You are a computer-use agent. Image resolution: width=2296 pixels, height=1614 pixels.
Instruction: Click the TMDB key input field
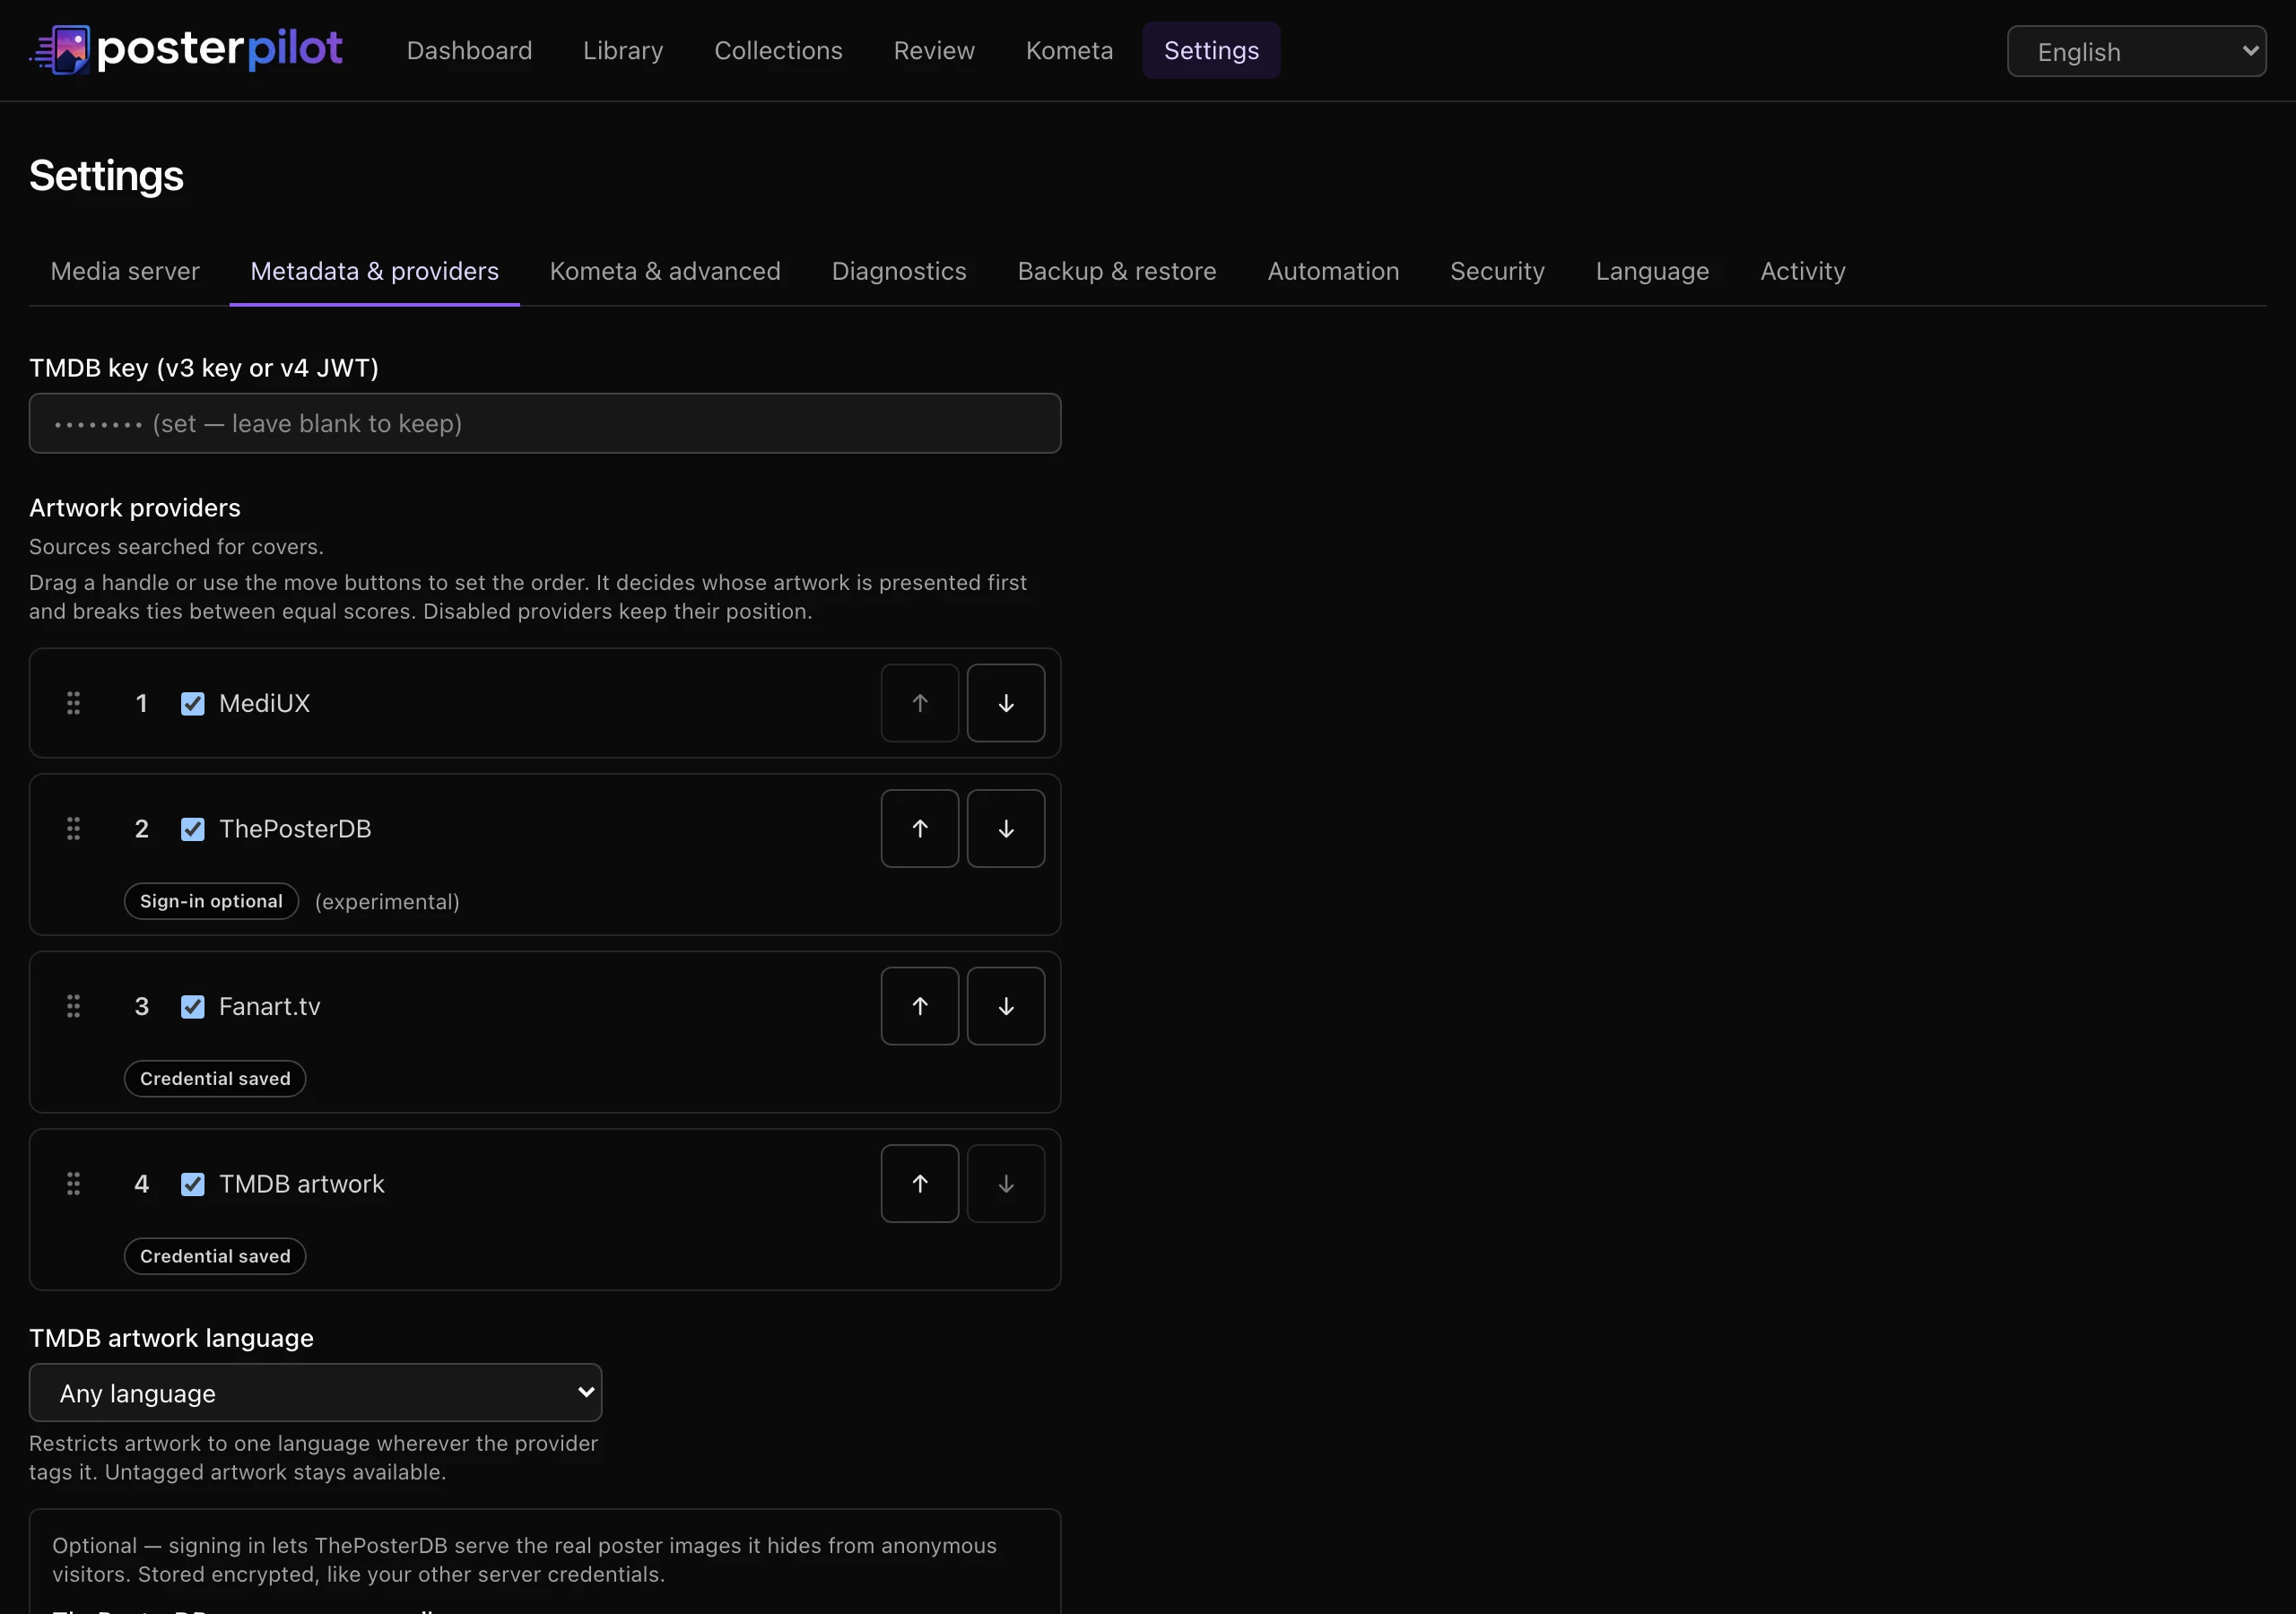point(544,423)
